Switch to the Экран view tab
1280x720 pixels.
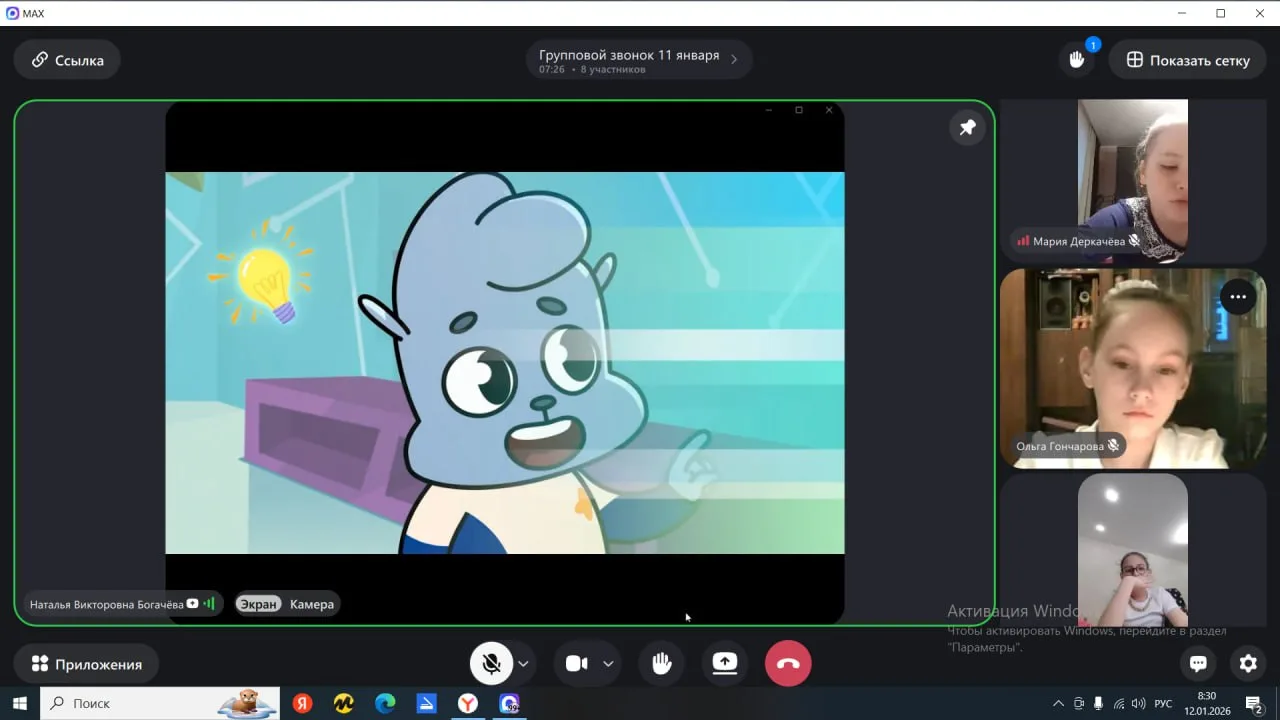pyautogui.click(x=258, y=604)
